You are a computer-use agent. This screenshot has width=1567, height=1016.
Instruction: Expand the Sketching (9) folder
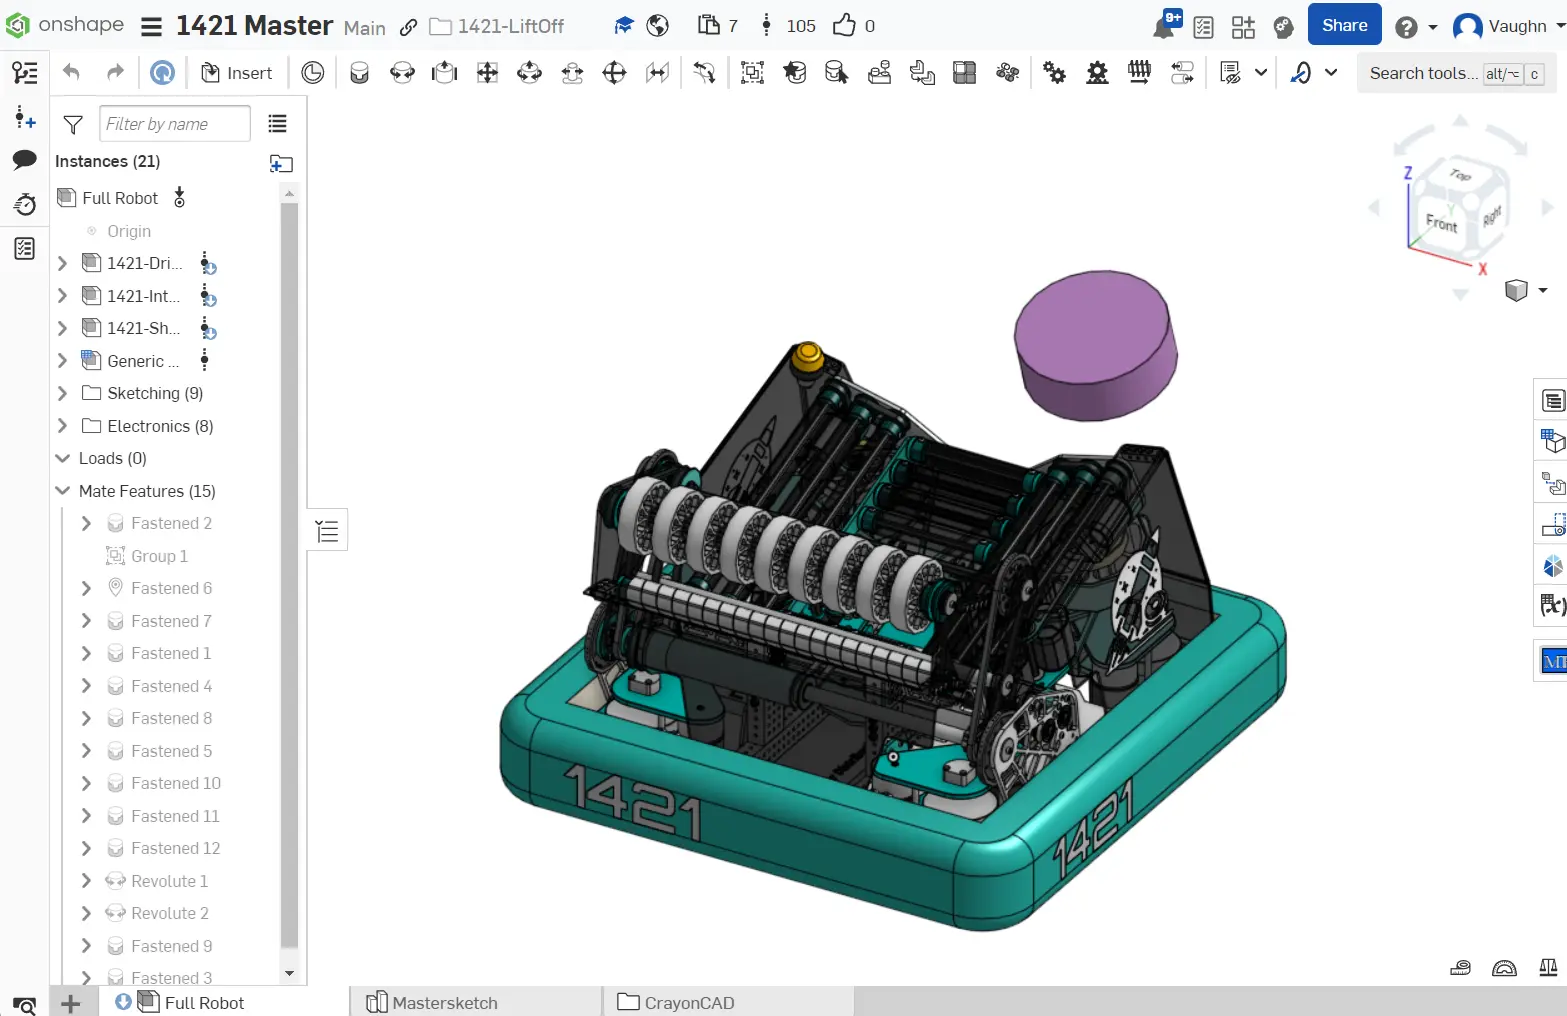click(62, 393)
